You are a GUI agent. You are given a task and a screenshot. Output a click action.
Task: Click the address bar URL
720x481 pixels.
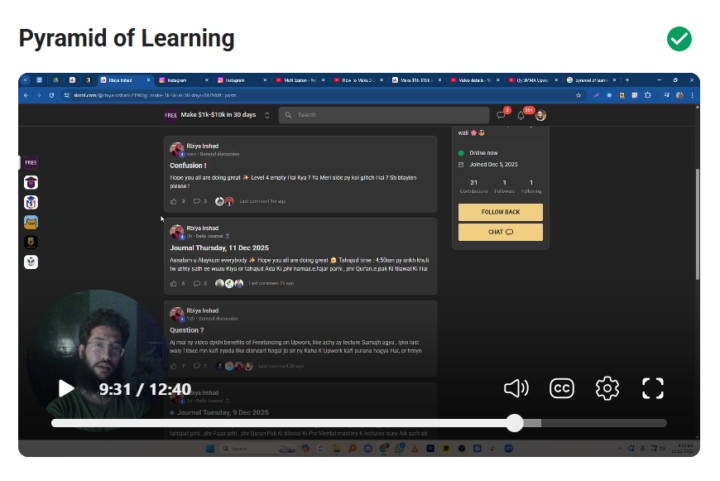point(155,95)
